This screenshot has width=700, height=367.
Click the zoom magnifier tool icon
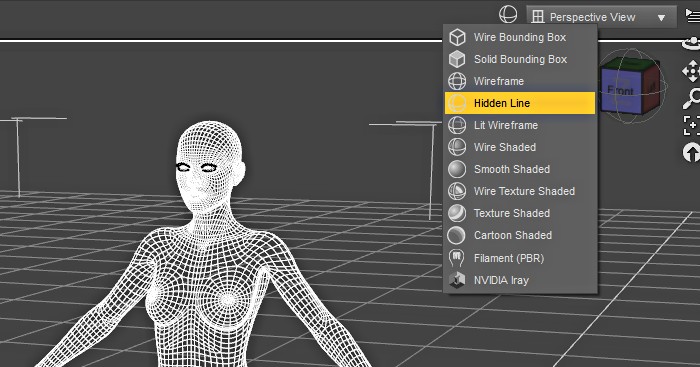coord(692,98)
